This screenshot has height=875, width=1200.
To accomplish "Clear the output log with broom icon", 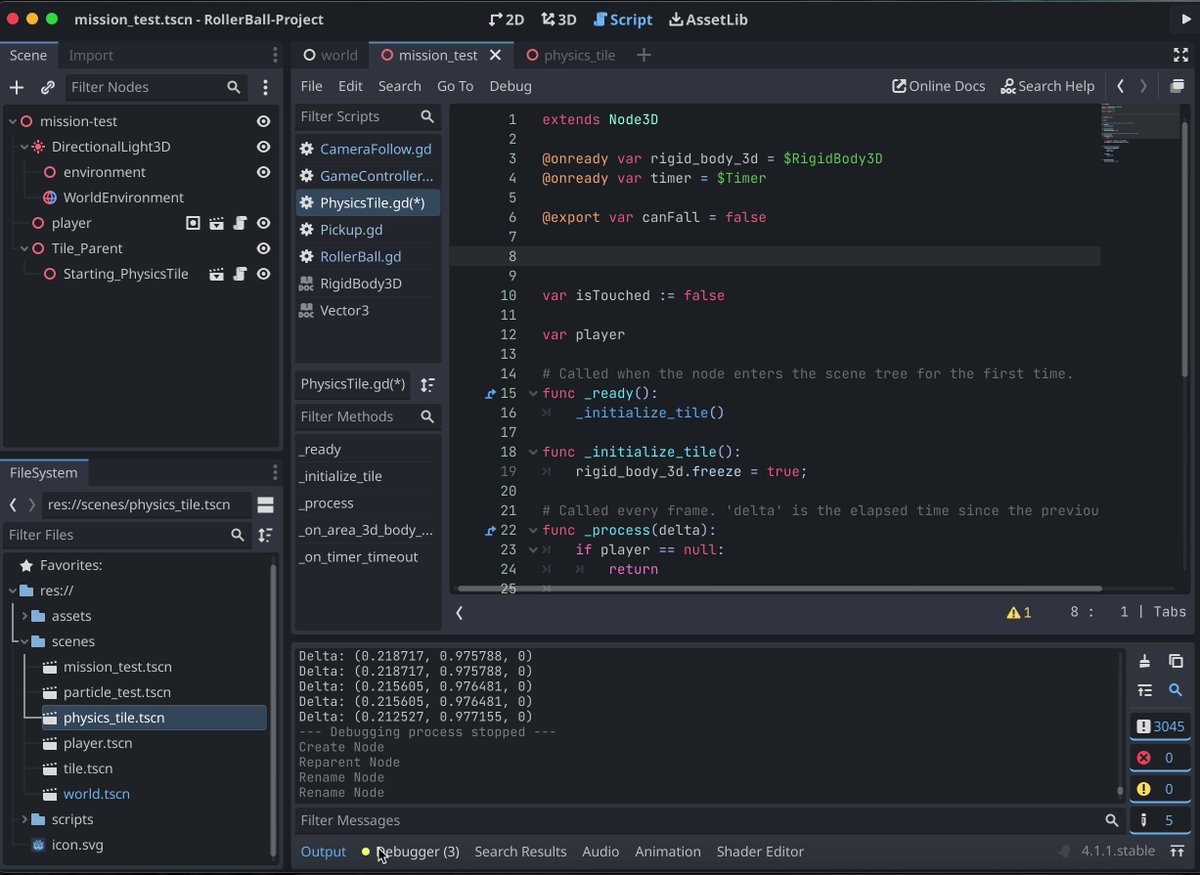I will 1145,661.
